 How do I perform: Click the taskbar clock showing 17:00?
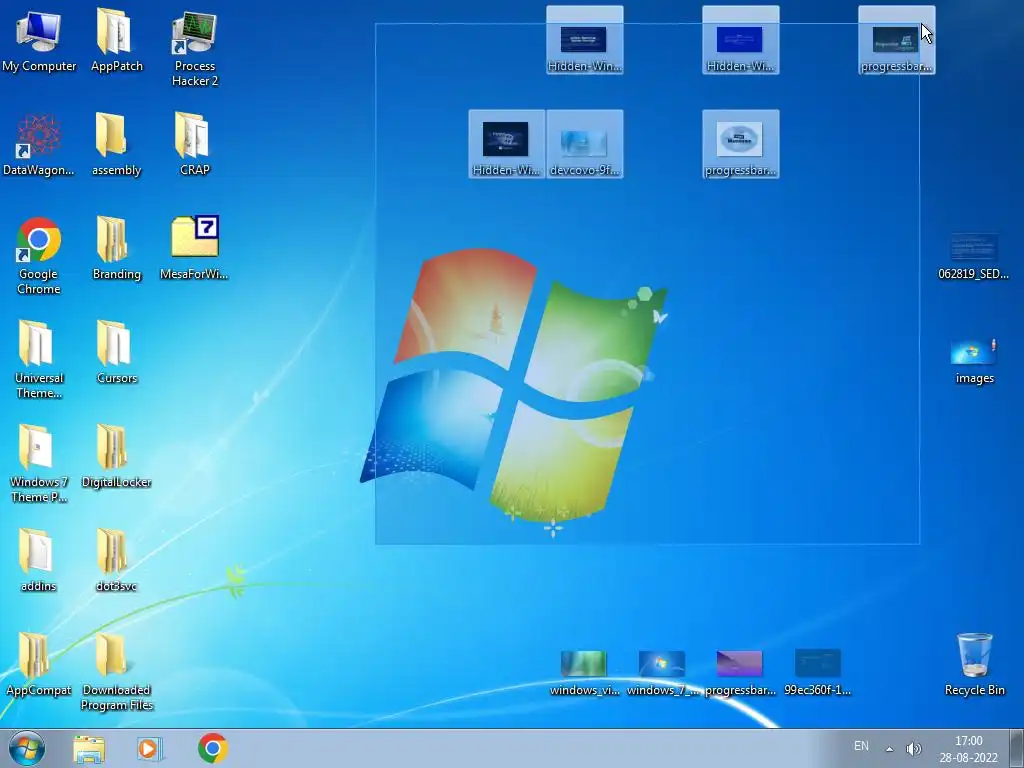point(968,749)
